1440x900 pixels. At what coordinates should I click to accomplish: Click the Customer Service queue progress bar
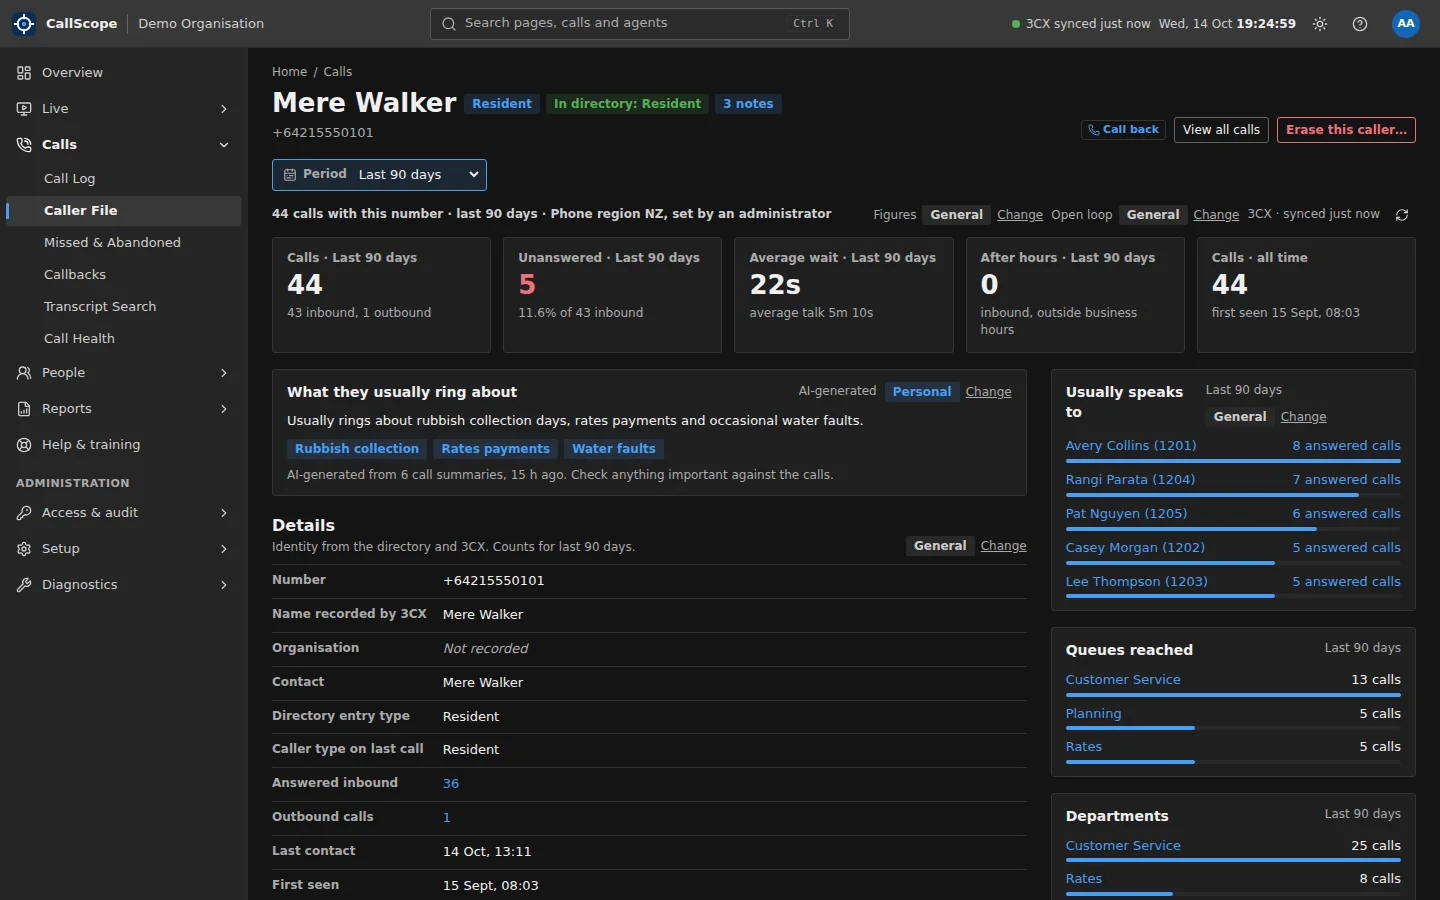pyautogui.click(x=1233, y=695)
